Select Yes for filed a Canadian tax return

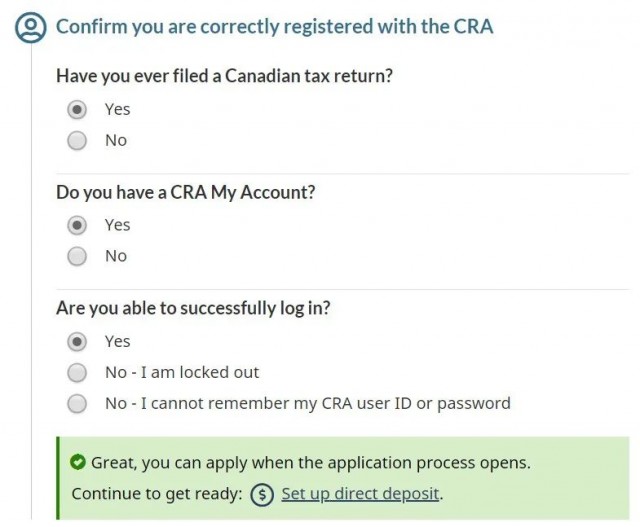[77, 109]
